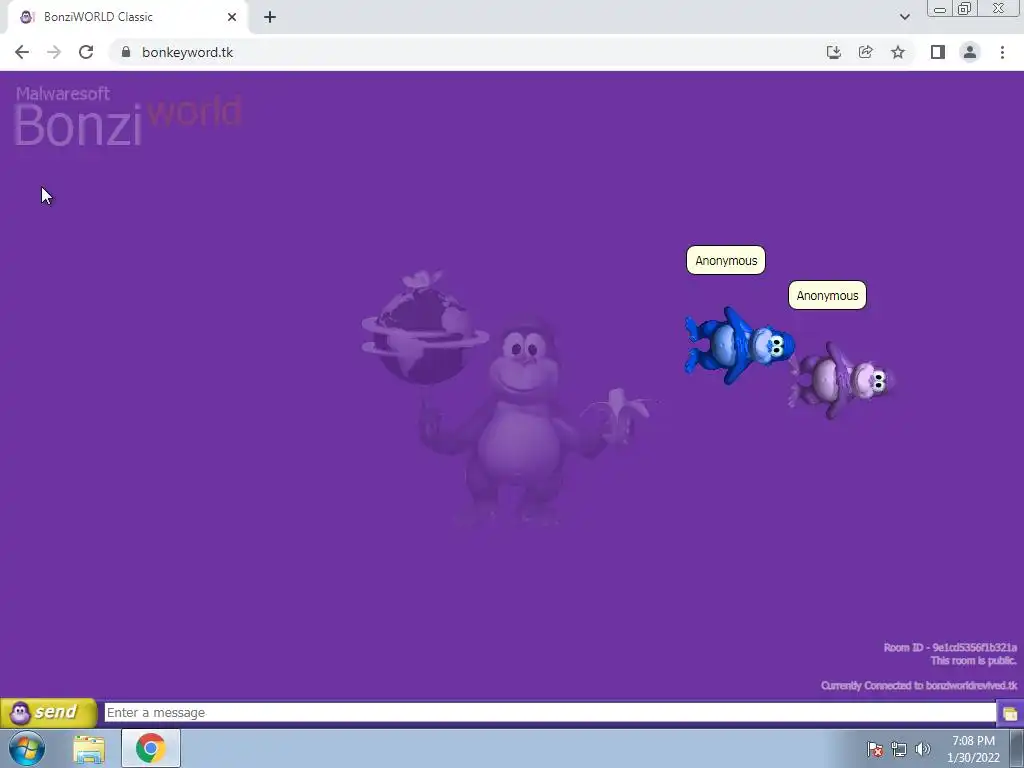Click the purple Bonzi character

coord(842,380)
